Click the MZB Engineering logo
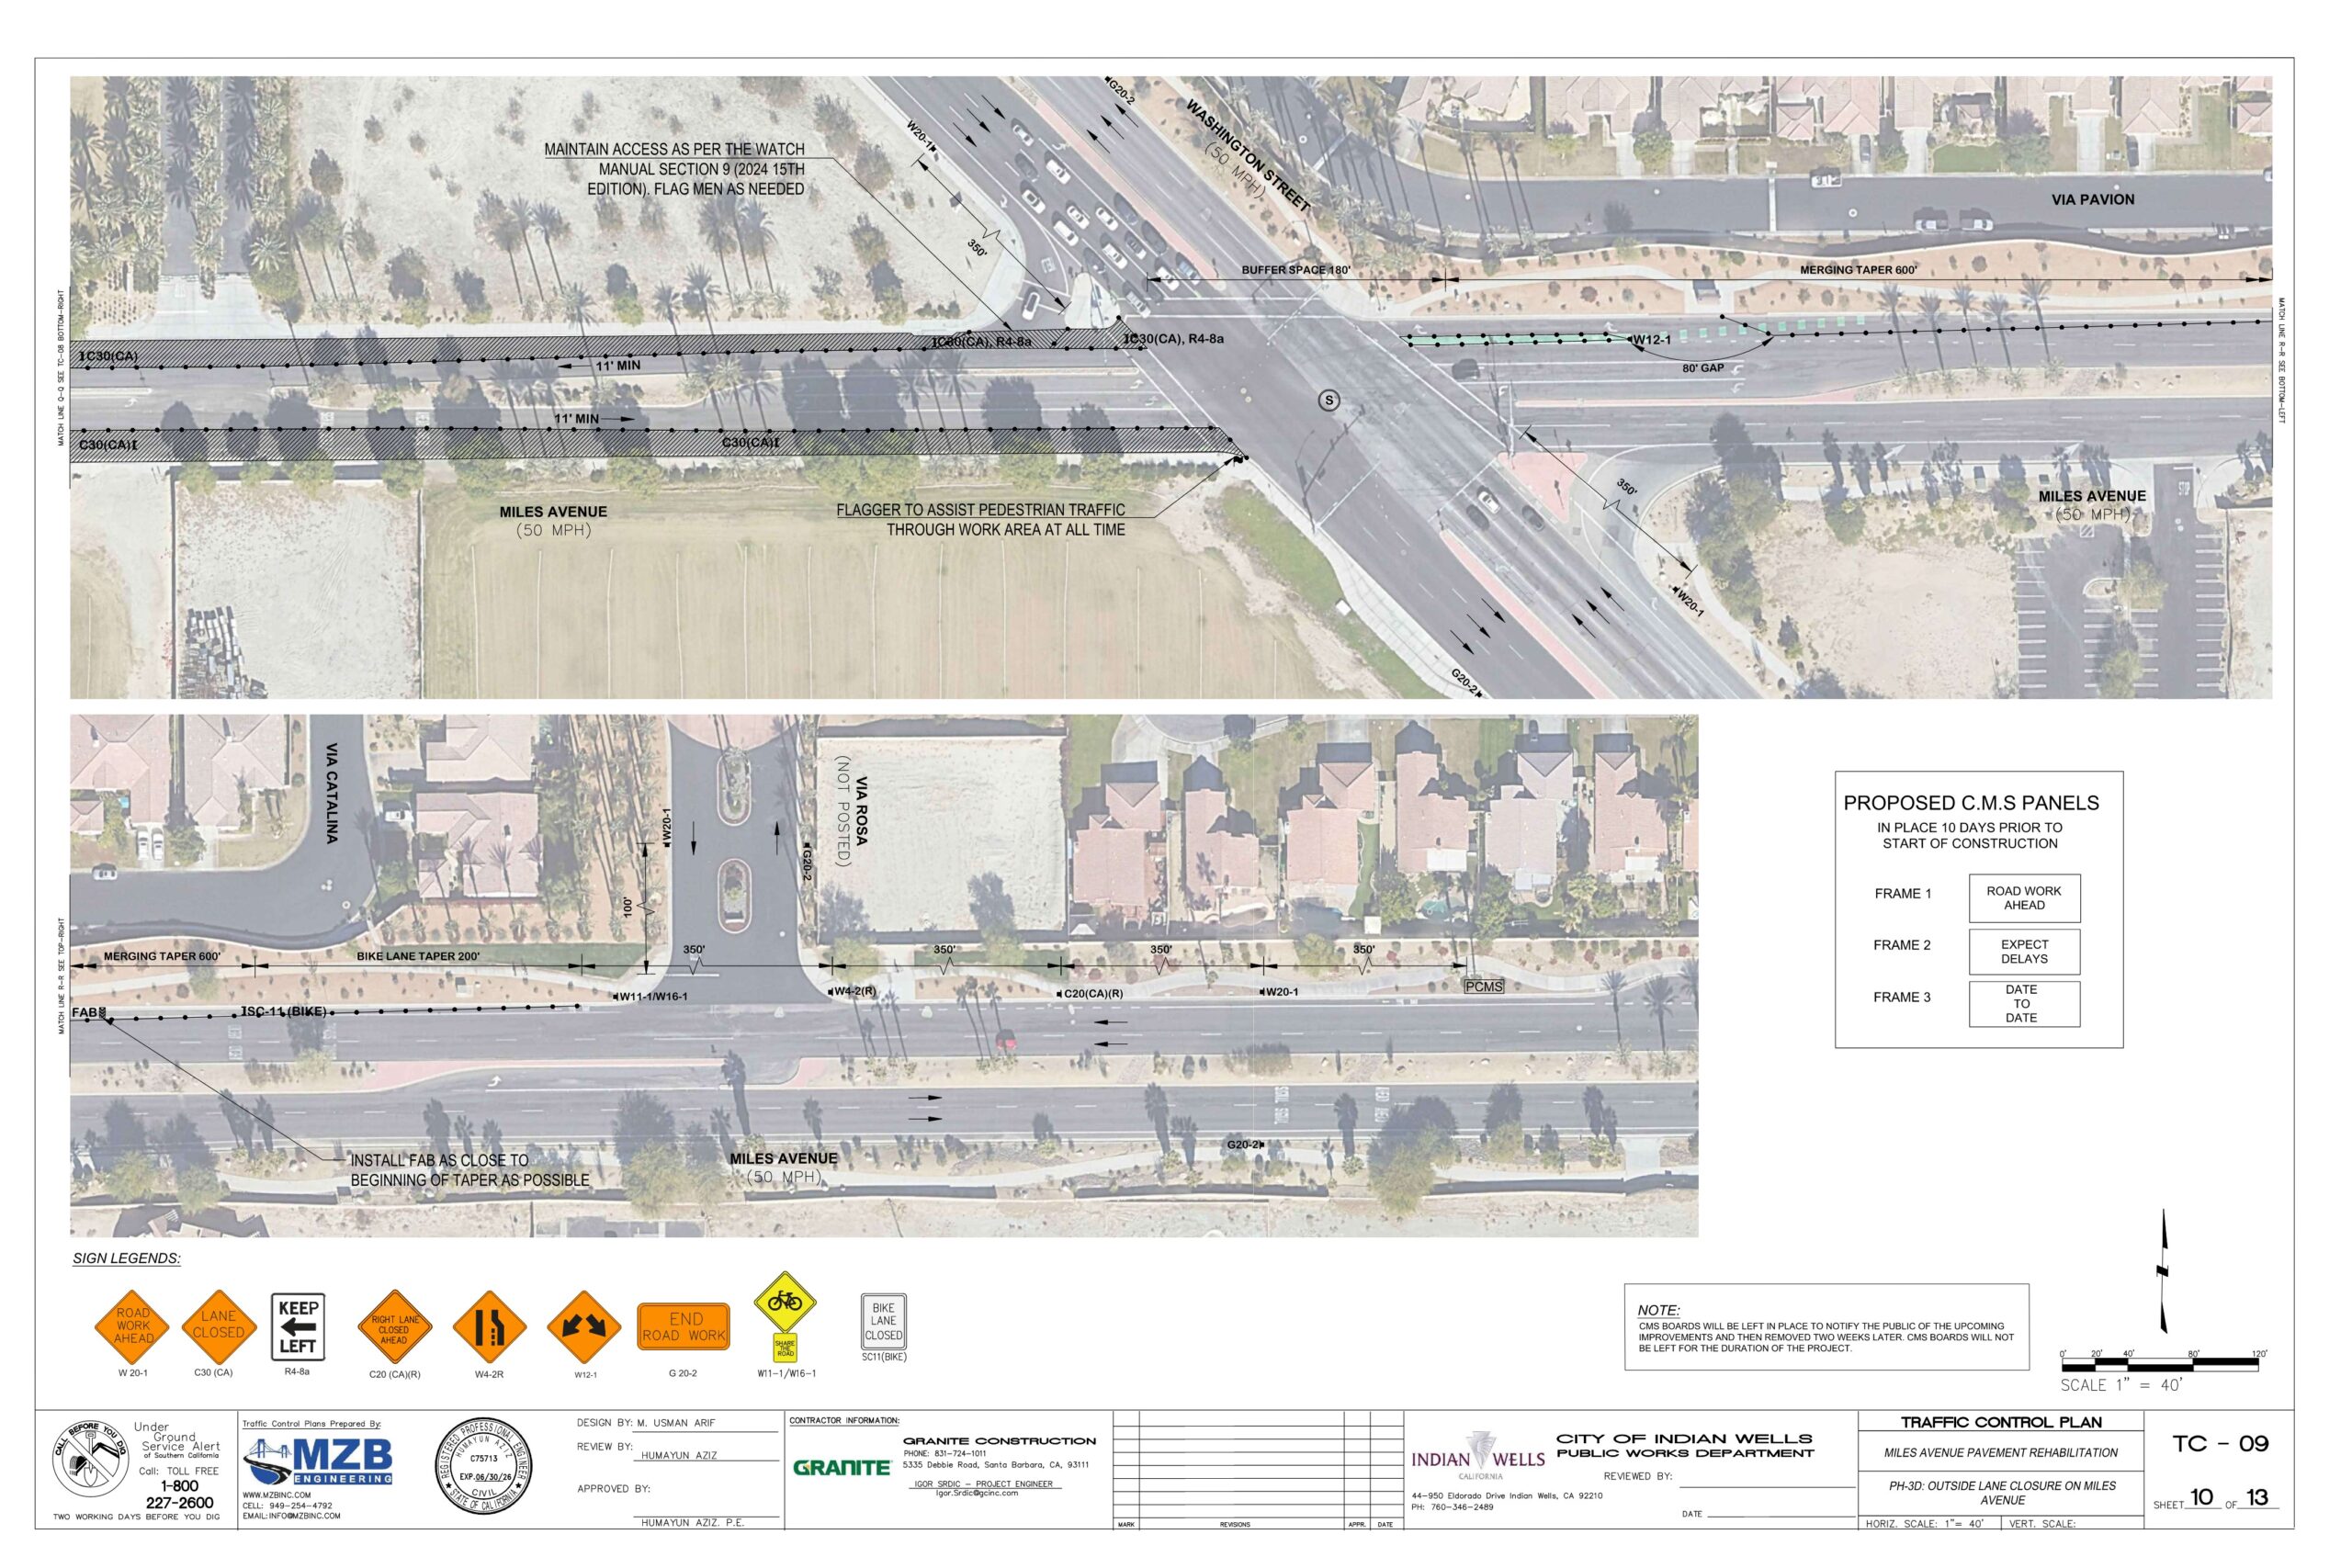2352x1568 pixels. tap(320, 1461)
